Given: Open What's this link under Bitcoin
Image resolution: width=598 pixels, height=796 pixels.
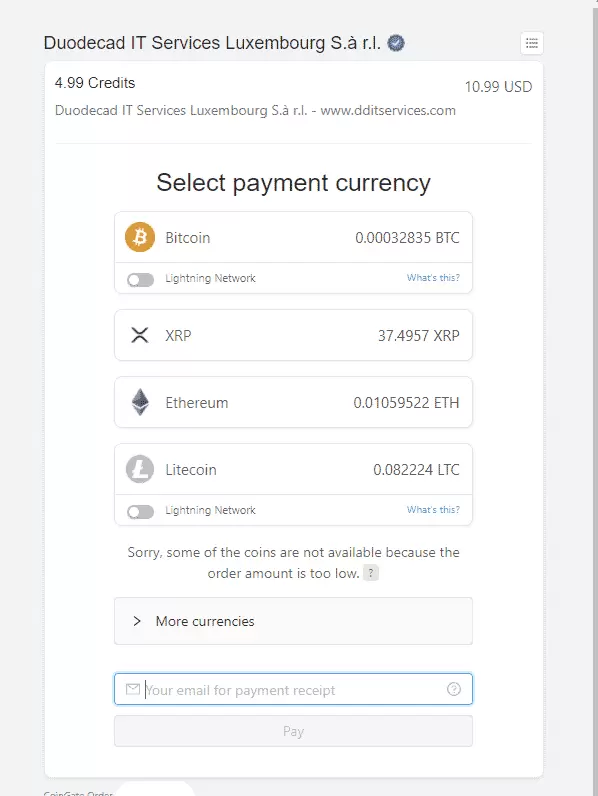Looking at the screenshot, I should [433, 278].
